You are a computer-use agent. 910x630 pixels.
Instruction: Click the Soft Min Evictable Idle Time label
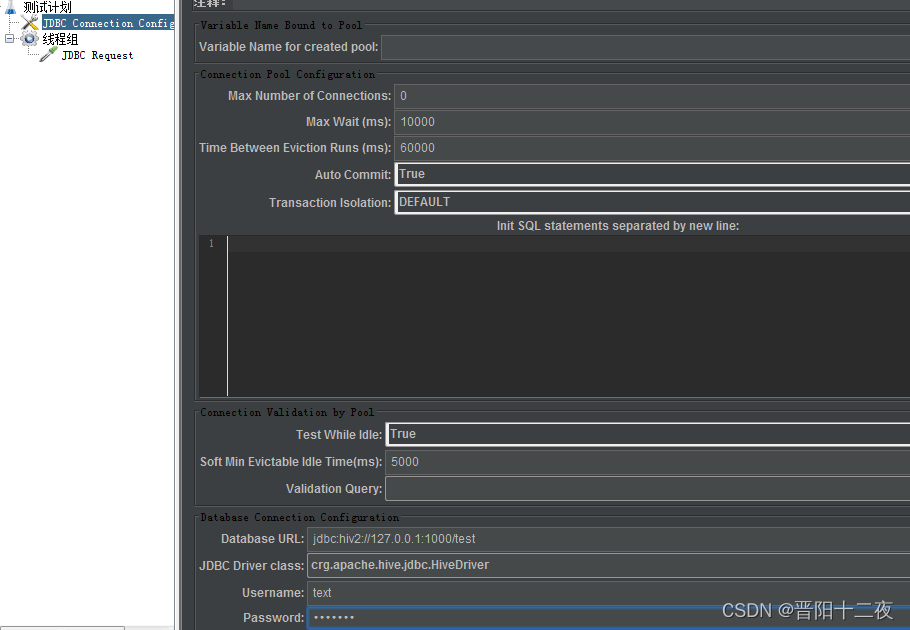[291, 462]
